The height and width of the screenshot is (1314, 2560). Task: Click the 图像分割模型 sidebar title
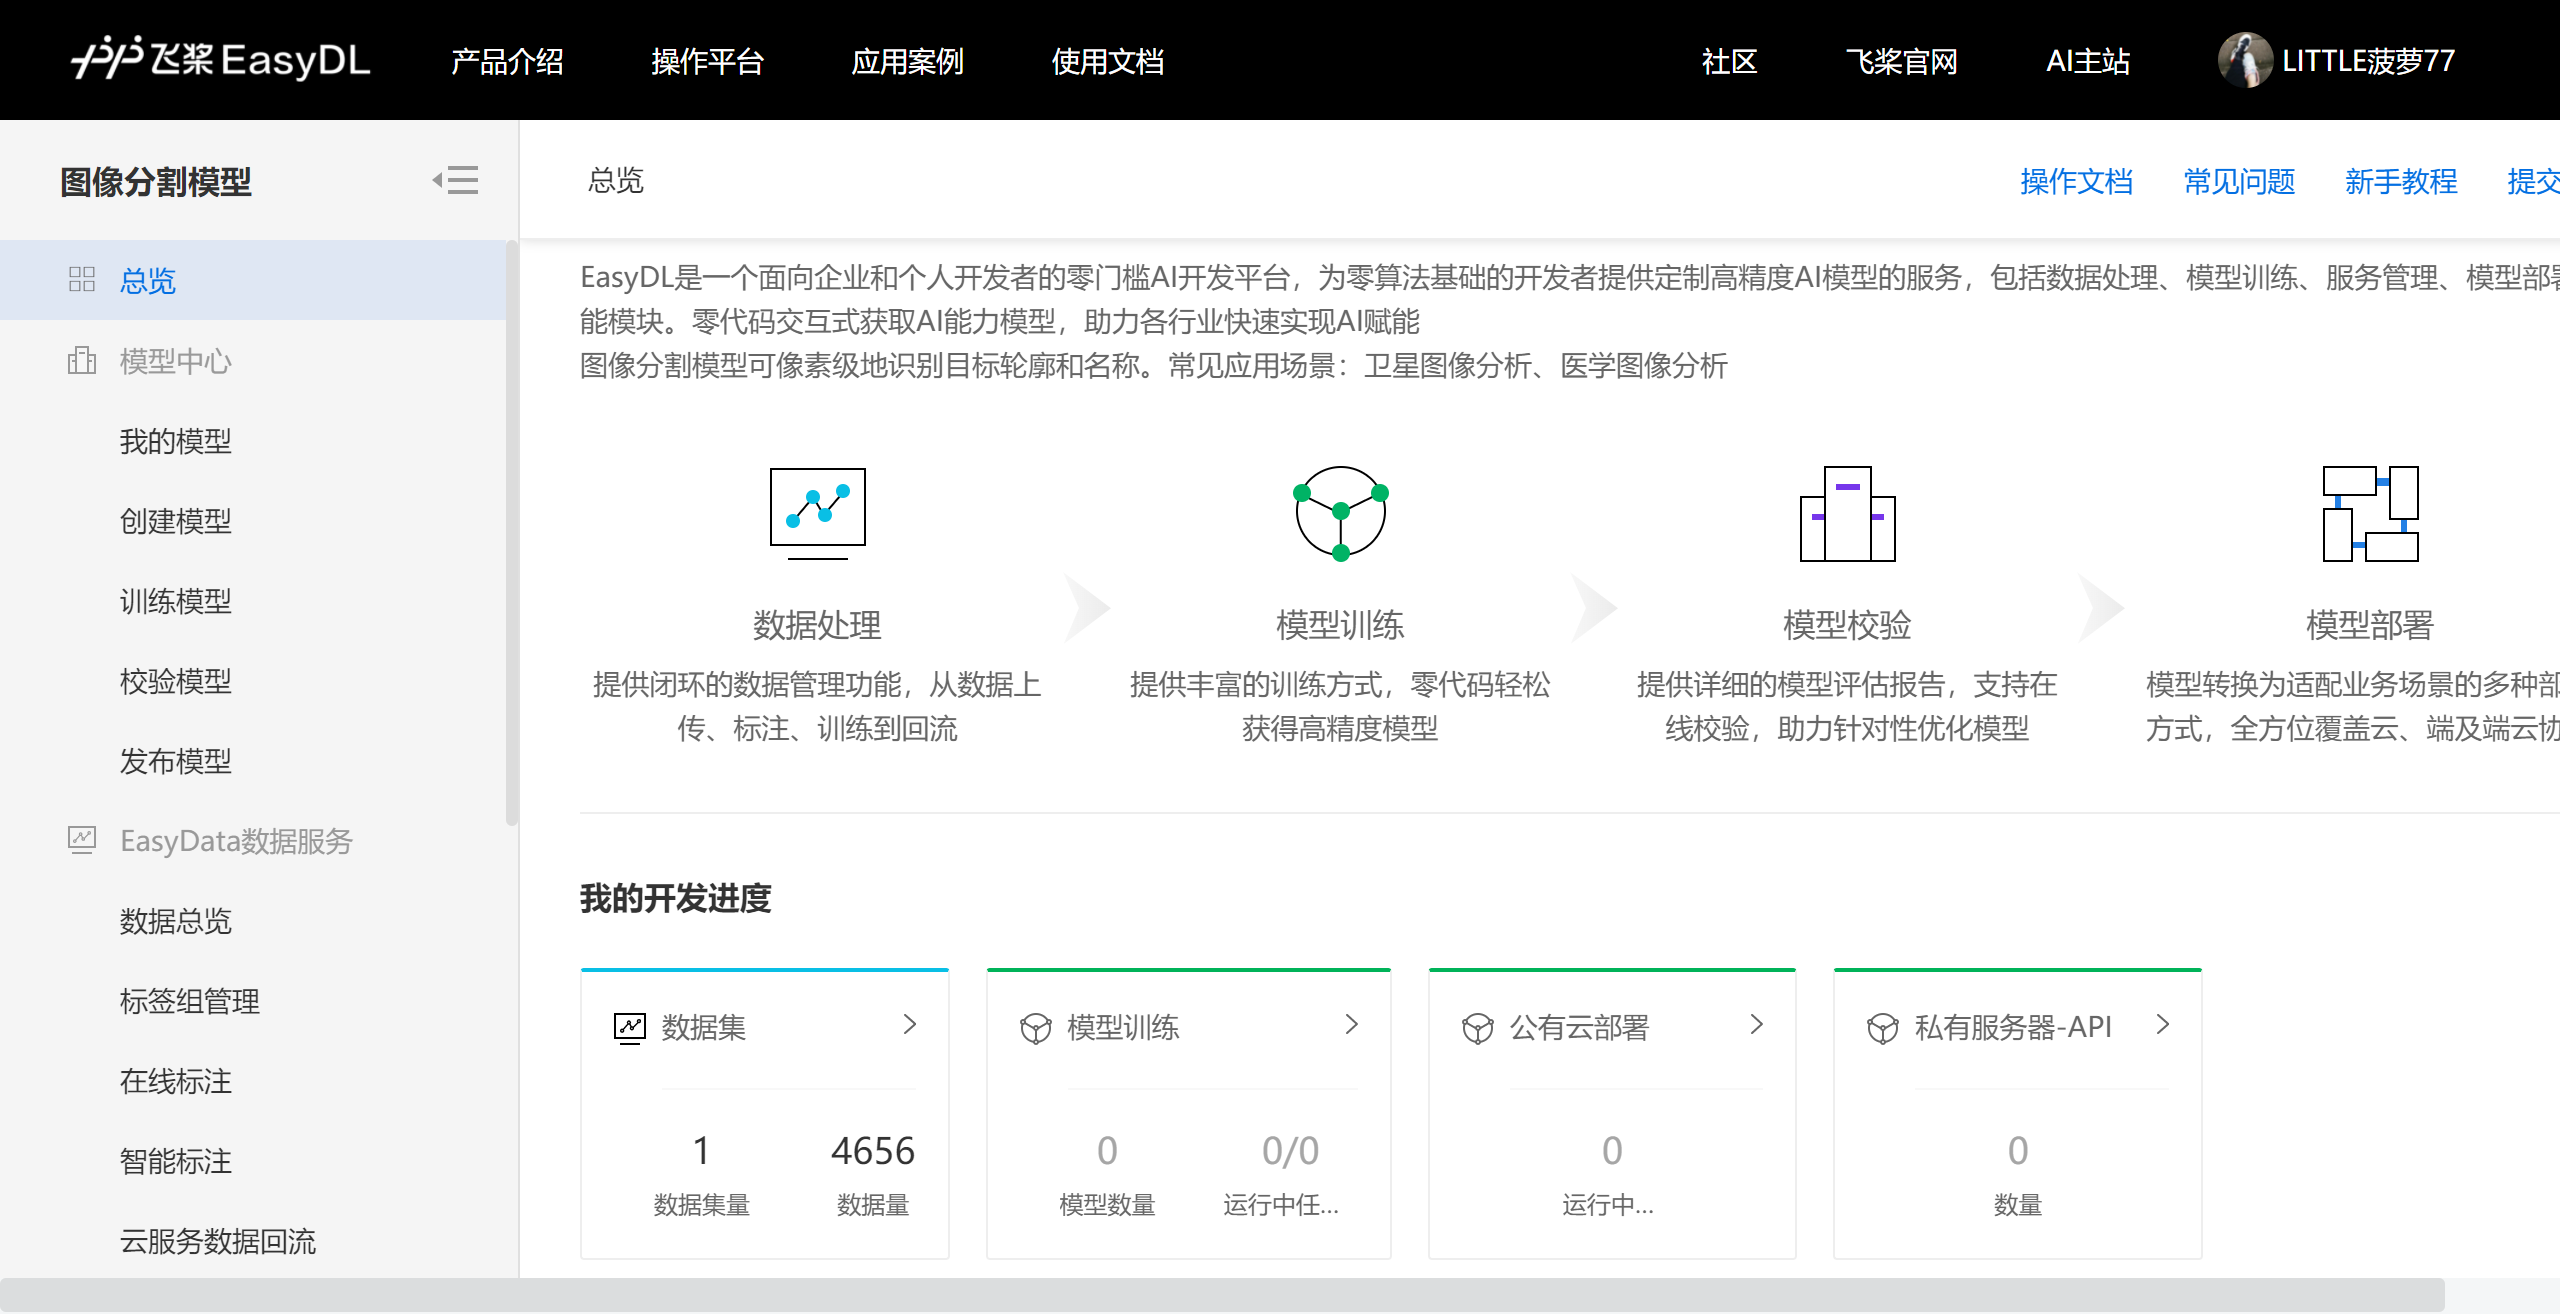pyautogui.click(x=156, y=181)
